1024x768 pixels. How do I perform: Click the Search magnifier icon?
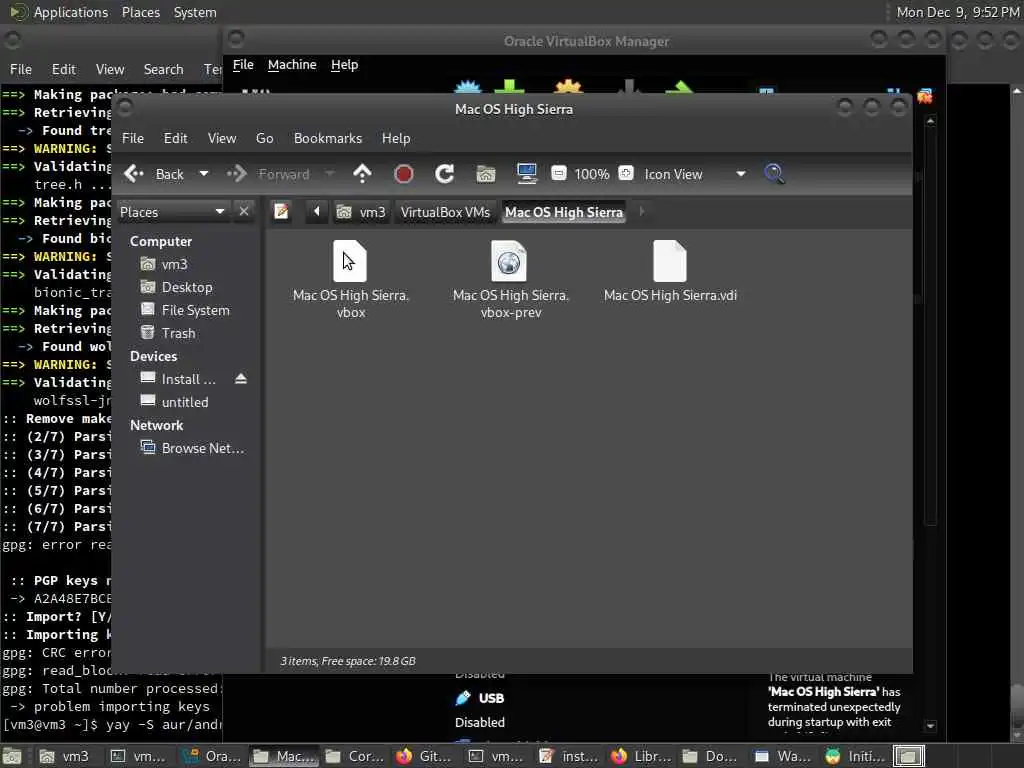(x=775, y=174)
